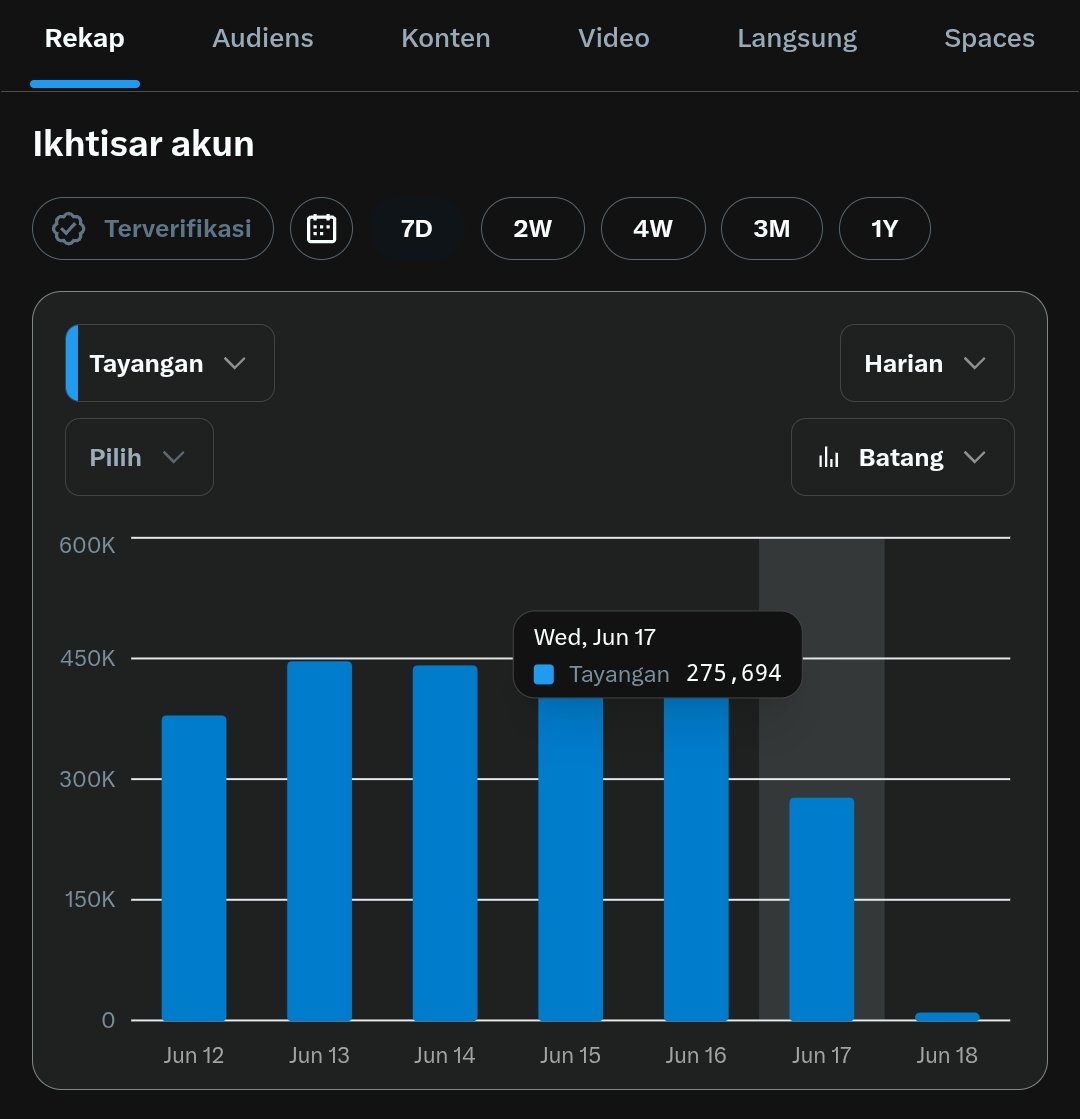
Task: Switch to the Spaces tab
Action: click(x=989, y=39)
